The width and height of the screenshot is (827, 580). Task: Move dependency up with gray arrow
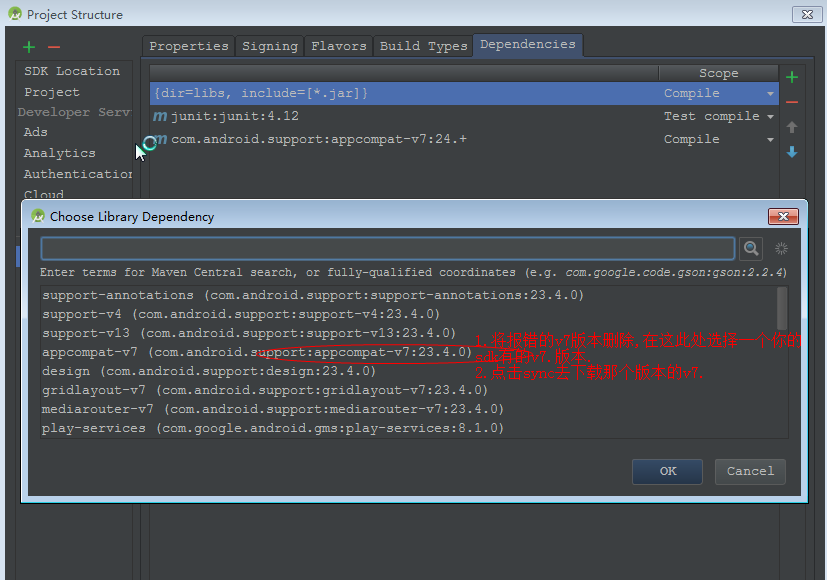coord(792,127)
